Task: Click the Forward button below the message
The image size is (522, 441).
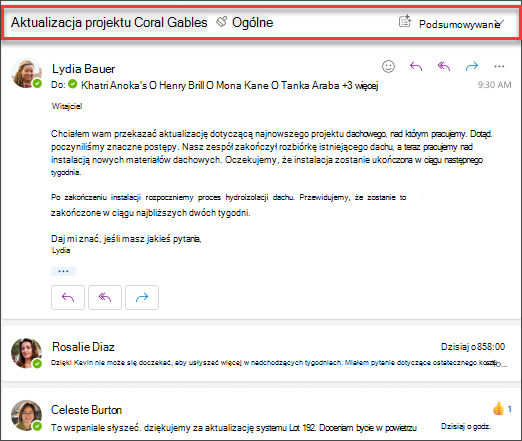Action: pyautogui.click(x=142, y=297)
